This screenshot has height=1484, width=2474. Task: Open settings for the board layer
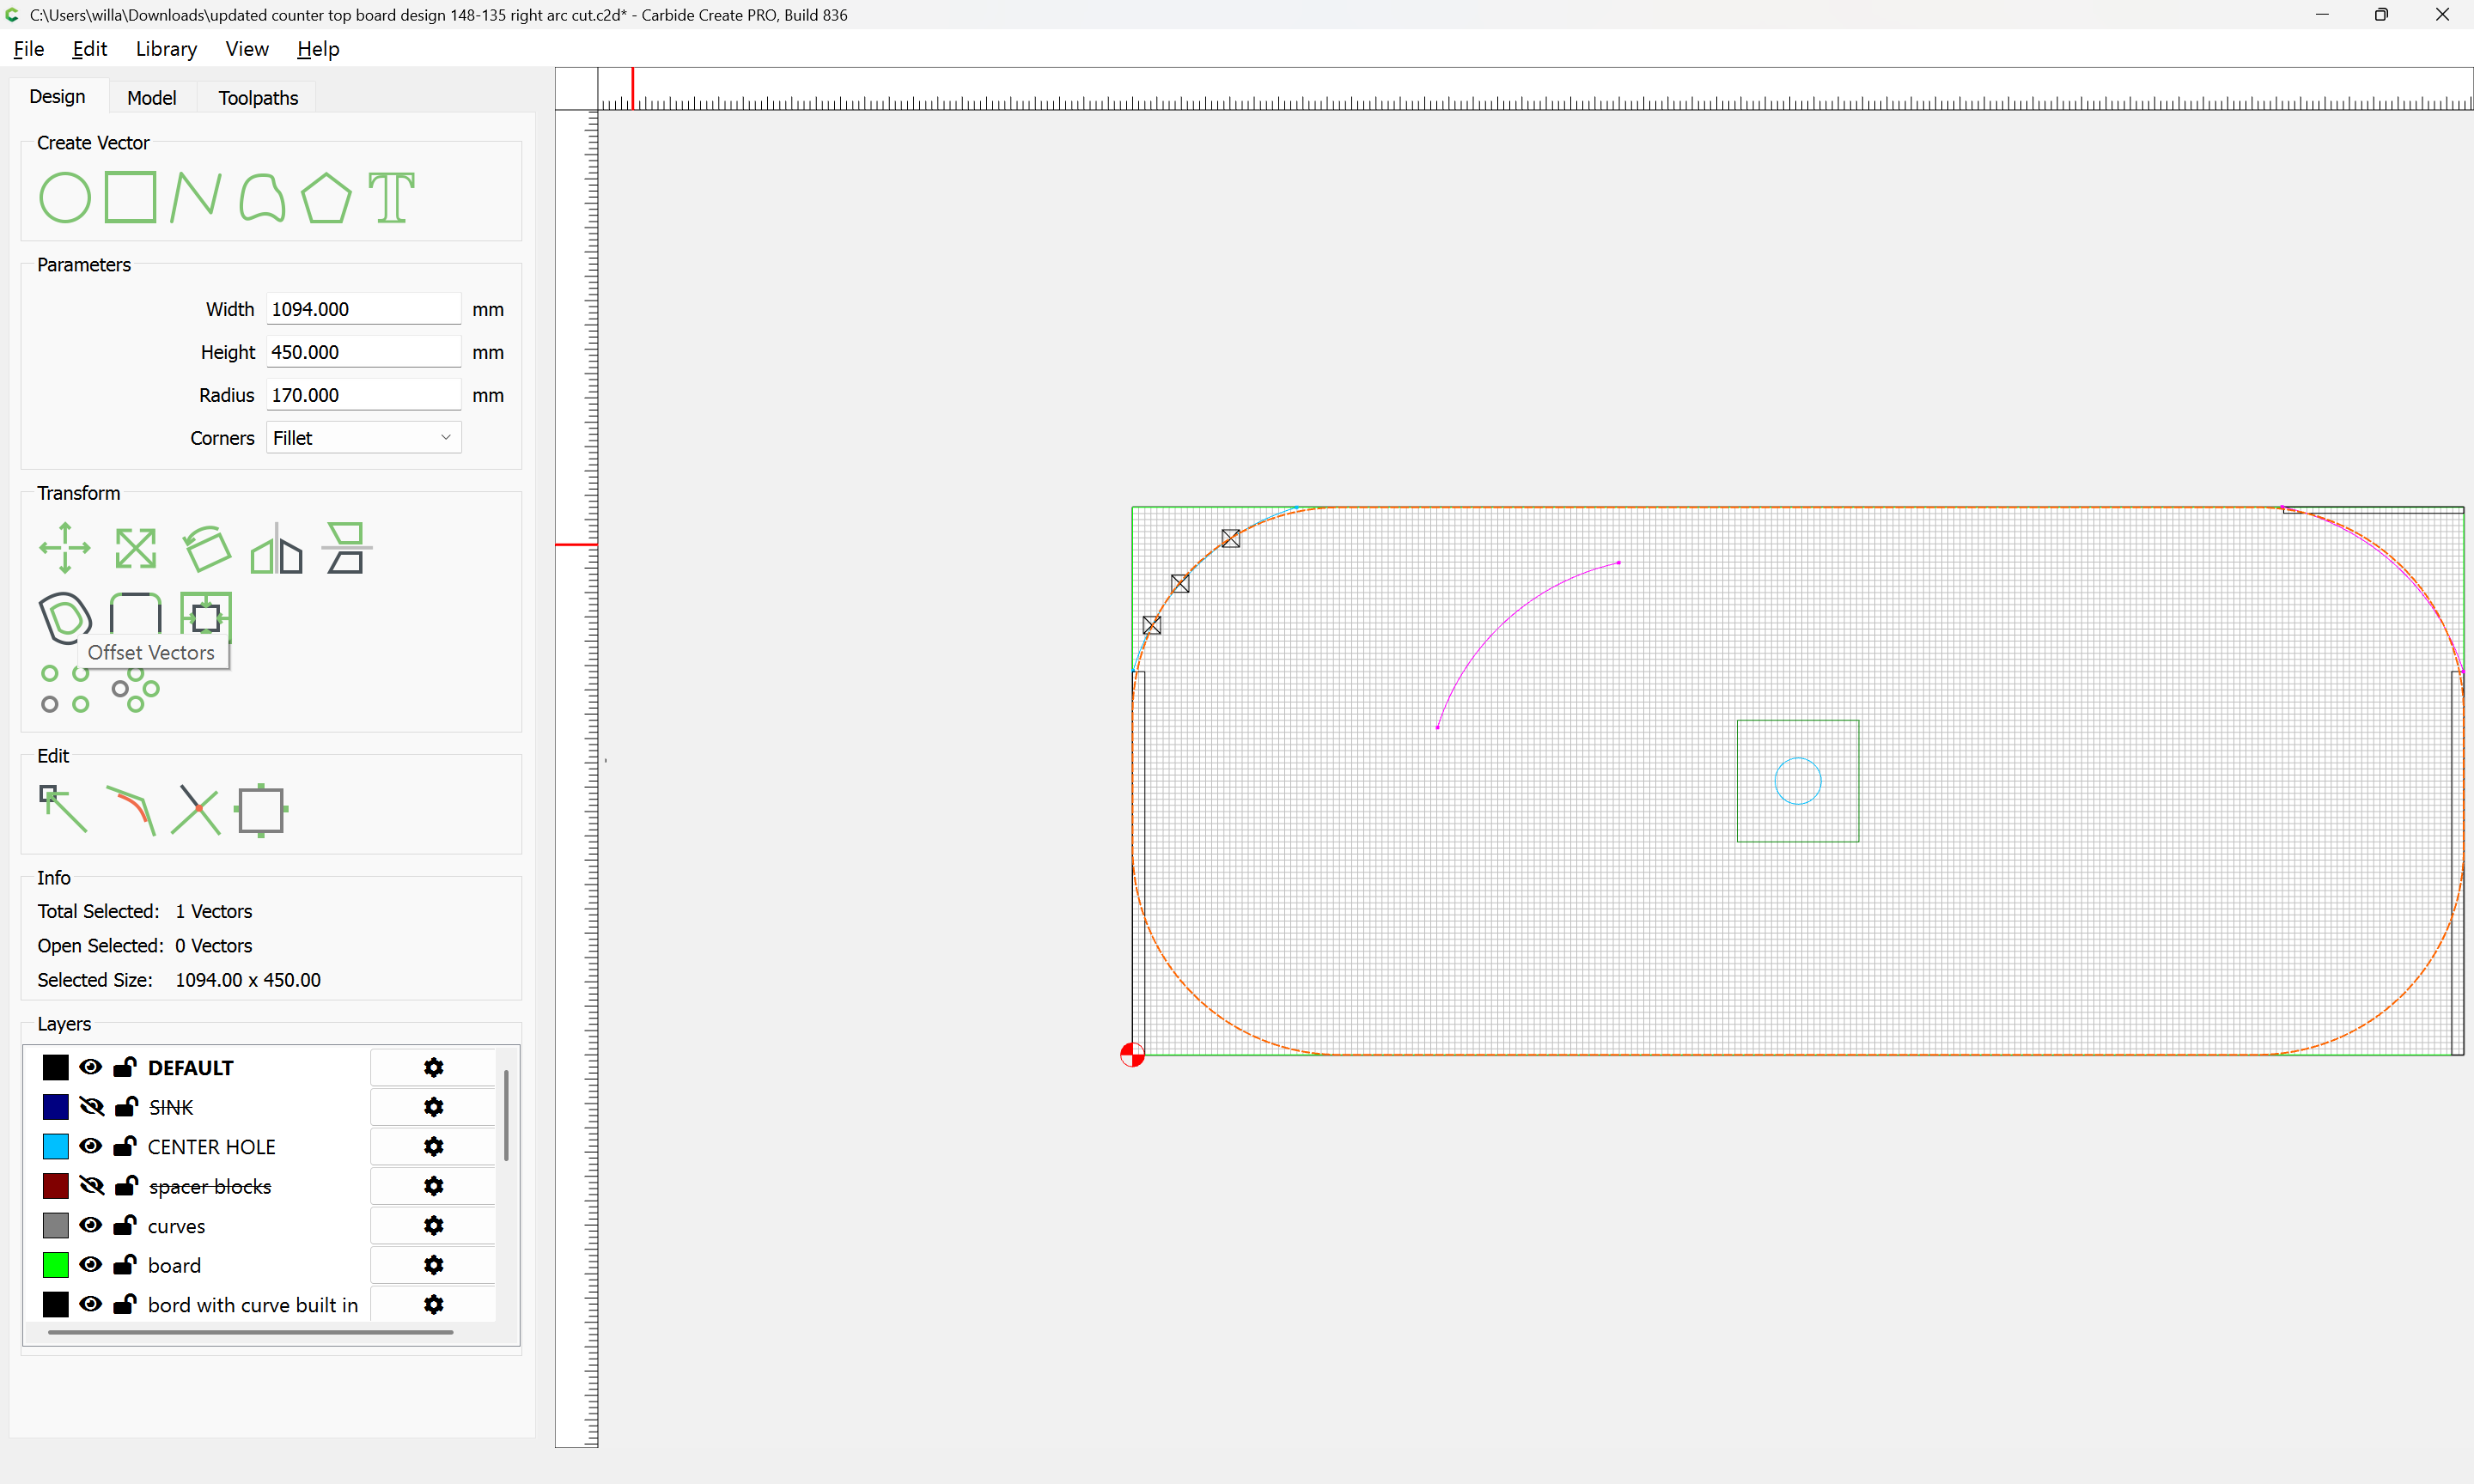click(433, 1265)
